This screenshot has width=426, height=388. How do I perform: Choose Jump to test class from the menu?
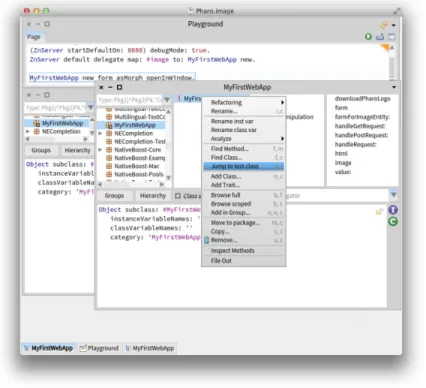[x=244, y=166]
